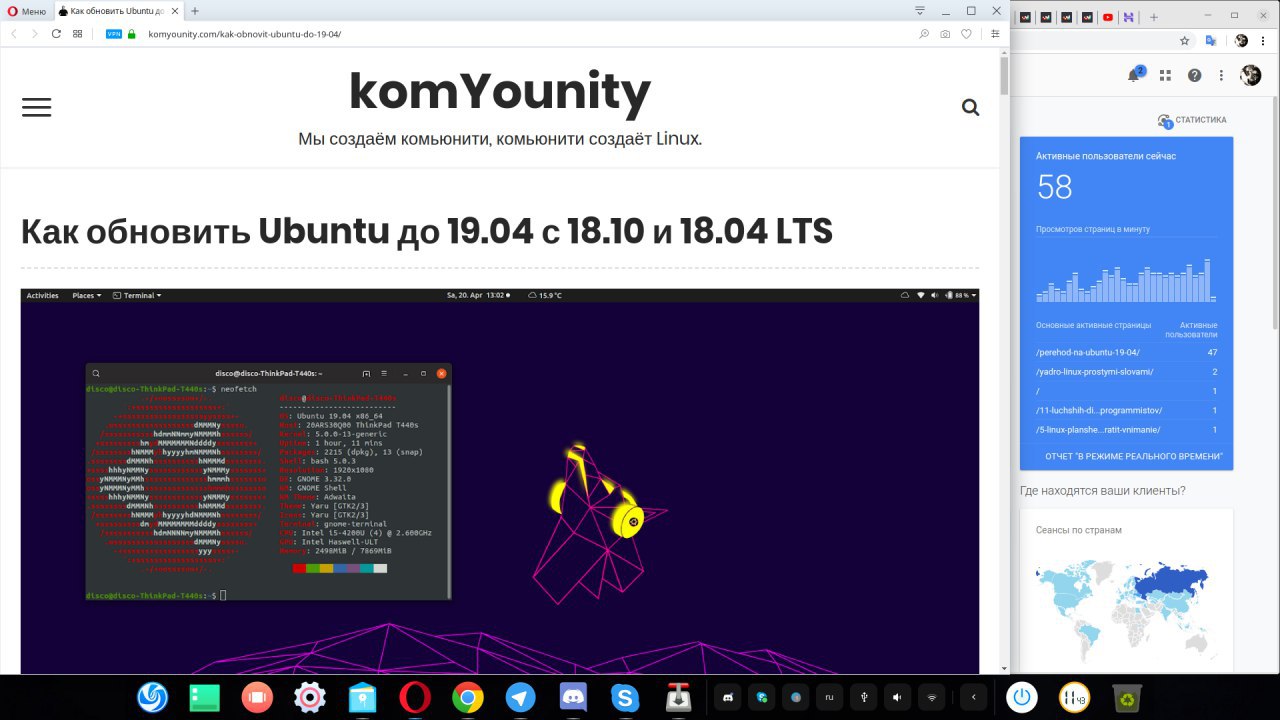Open /11-luchshih-di...programmistov/ page row
Screen dimensions: 1280x720
coord(1127,410)
